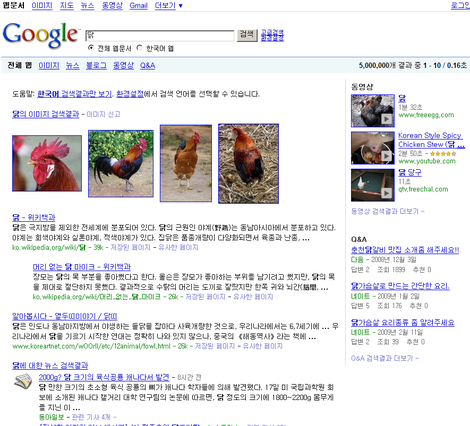Screen dimensions: 470x426
Task: Open the 환경설정 preferences link
Action: click(x=130, y=94)
